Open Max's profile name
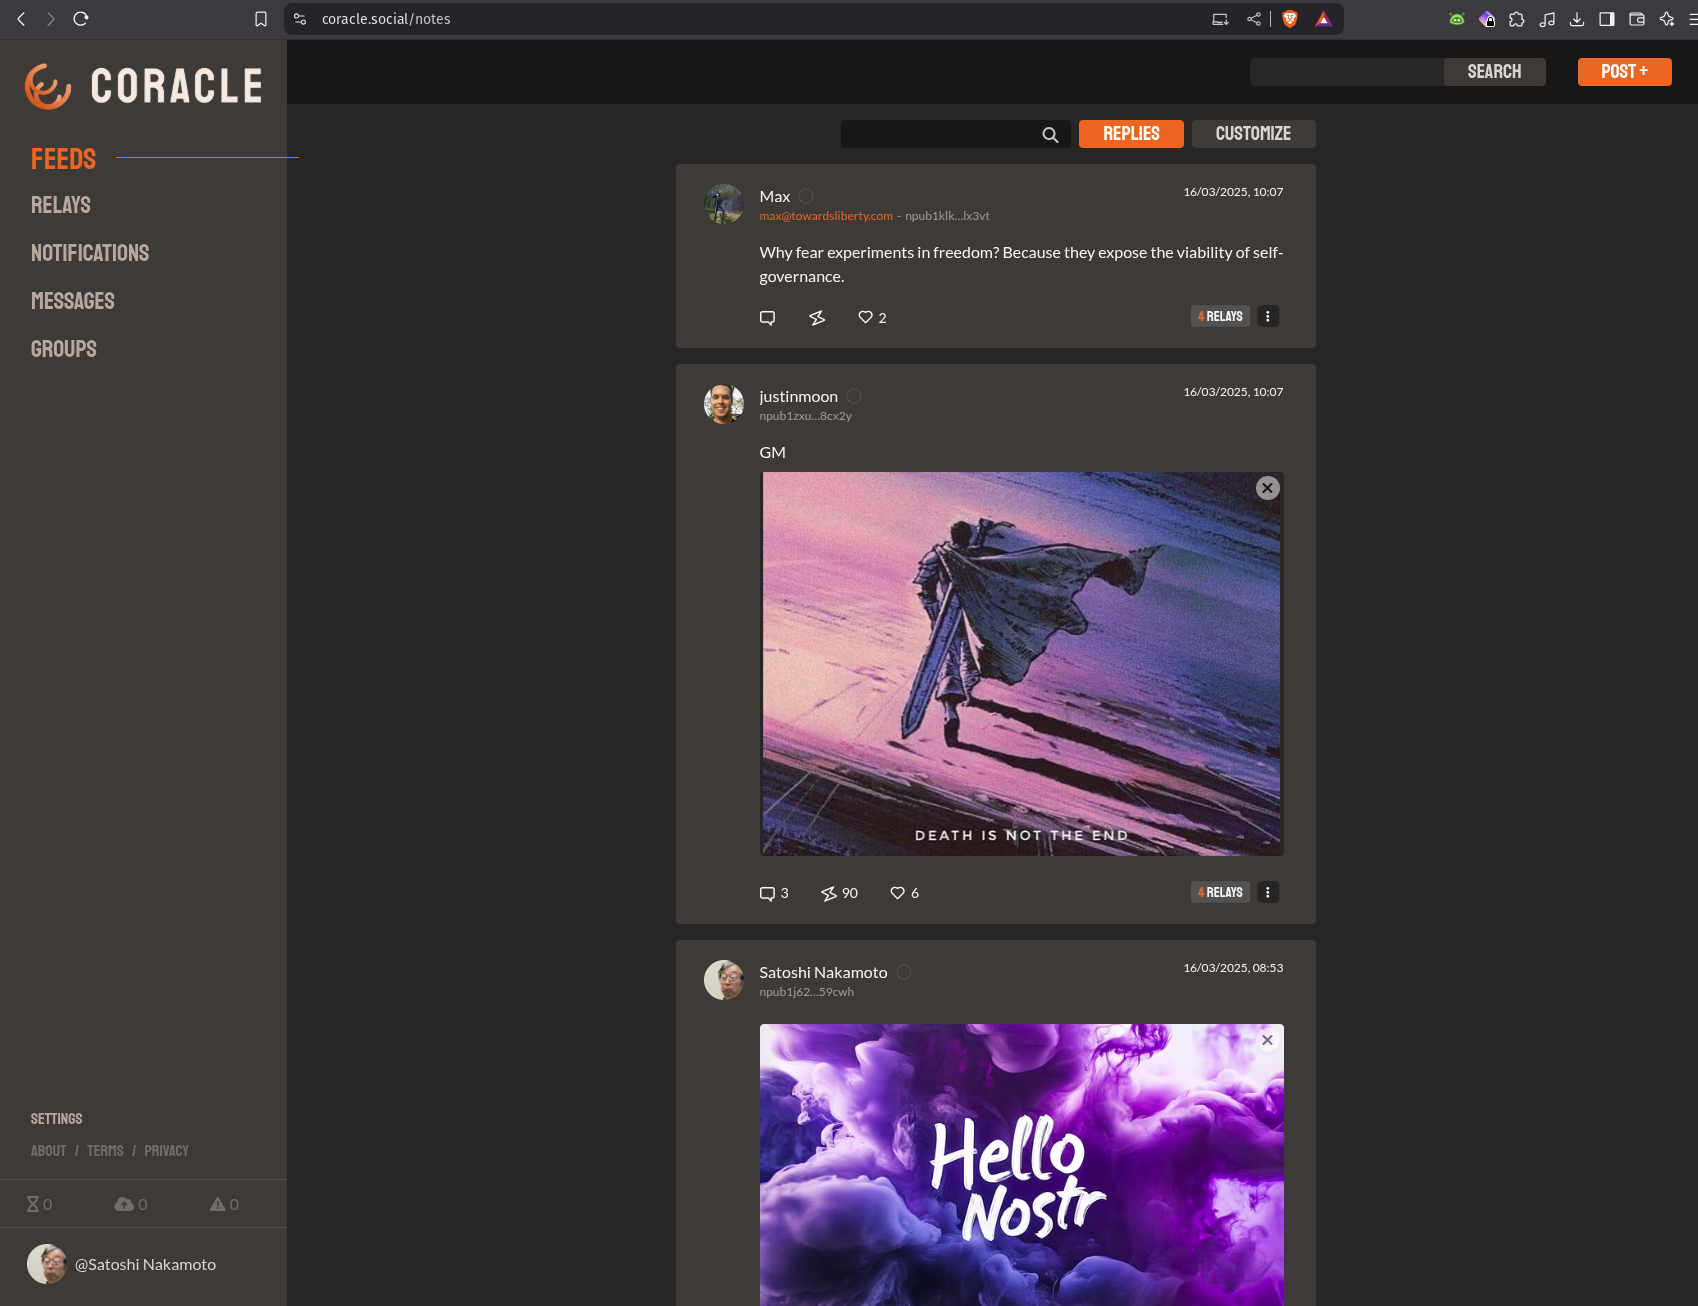Viewport: 1698px width, 1306px height. click(x=774, y=196)
